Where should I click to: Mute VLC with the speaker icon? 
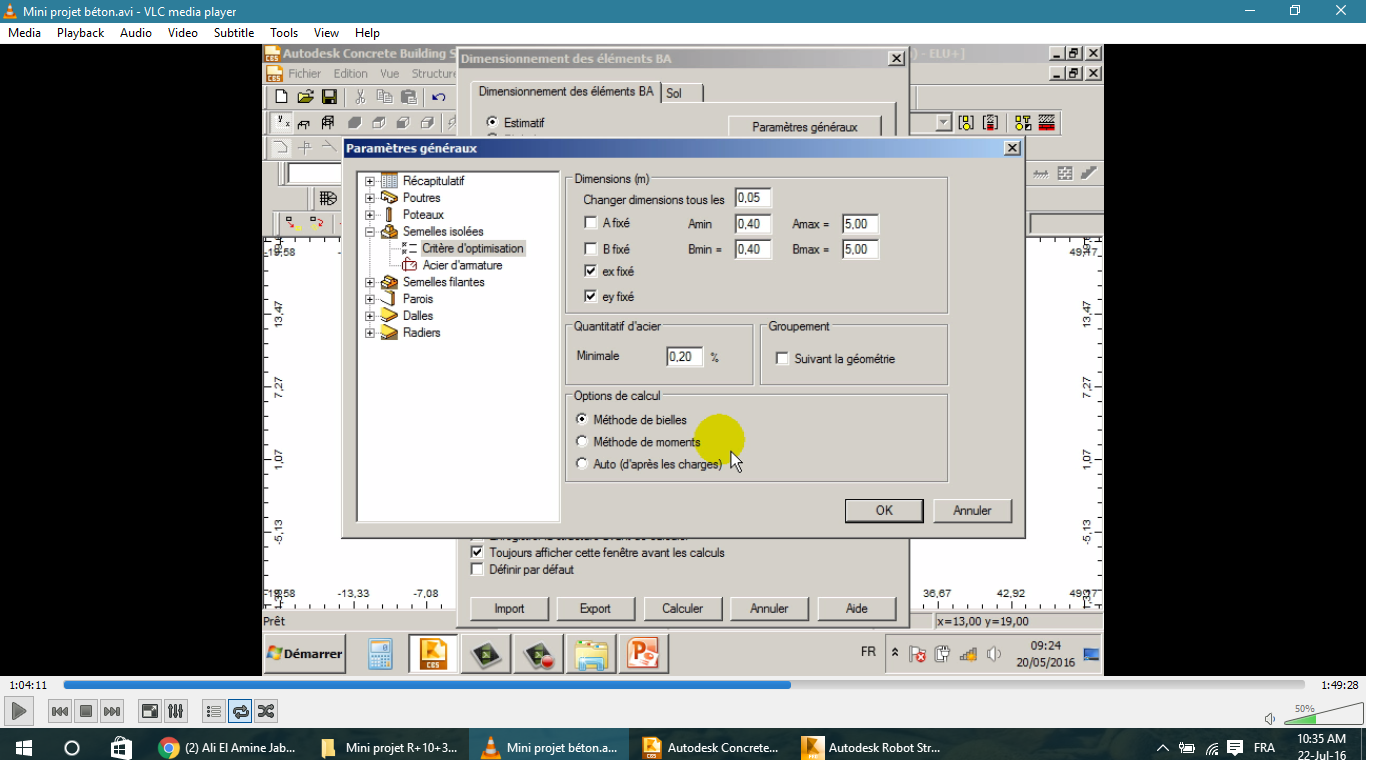tap(1269, 718)
